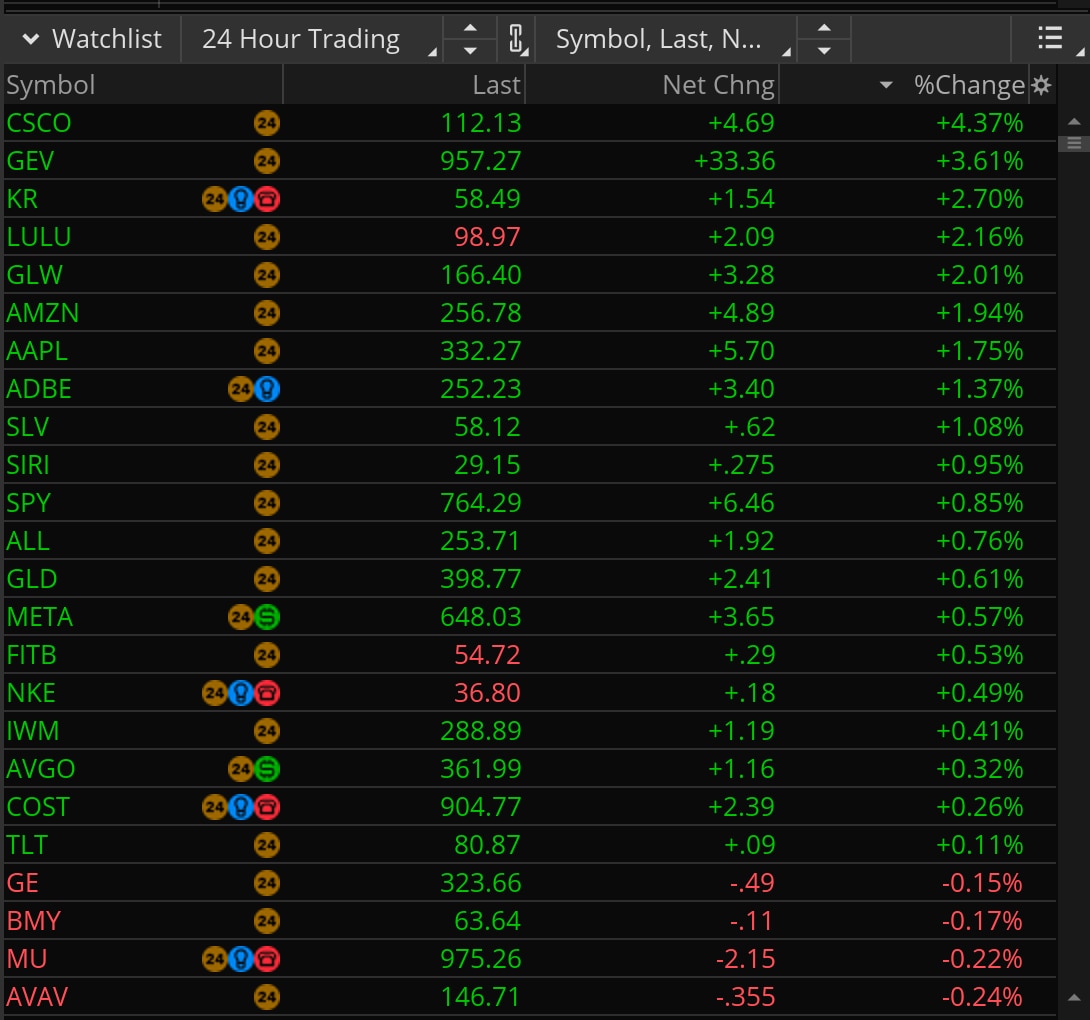Click the percent change +4.37% for CSCO
The width and height of the screenshot is (1090, 1020).
(x=979, y=123)
